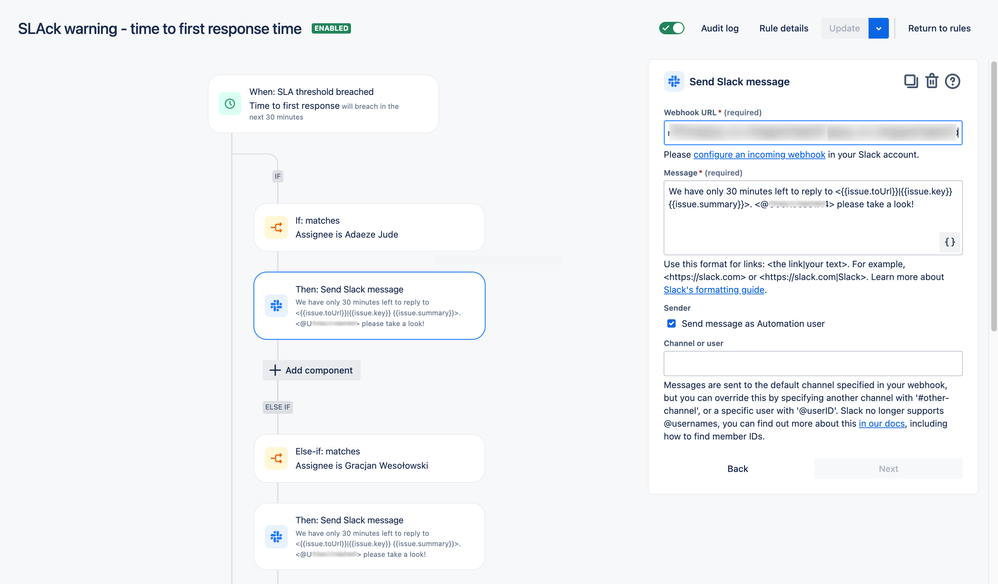Click the plus icon of Add component
The image size is (998, 584).
274,370
